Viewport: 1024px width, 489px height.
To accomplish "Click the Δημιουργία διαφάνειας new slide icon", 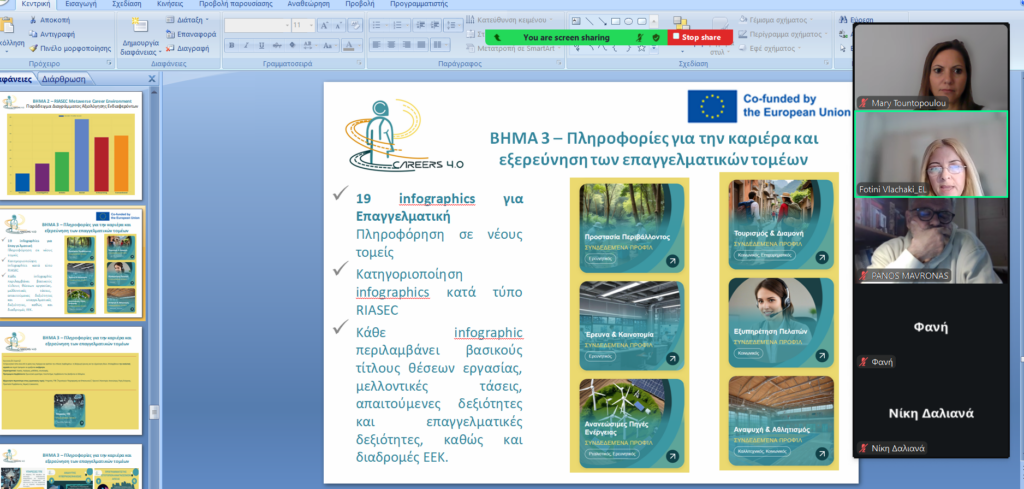I will (x=140, y=26).
